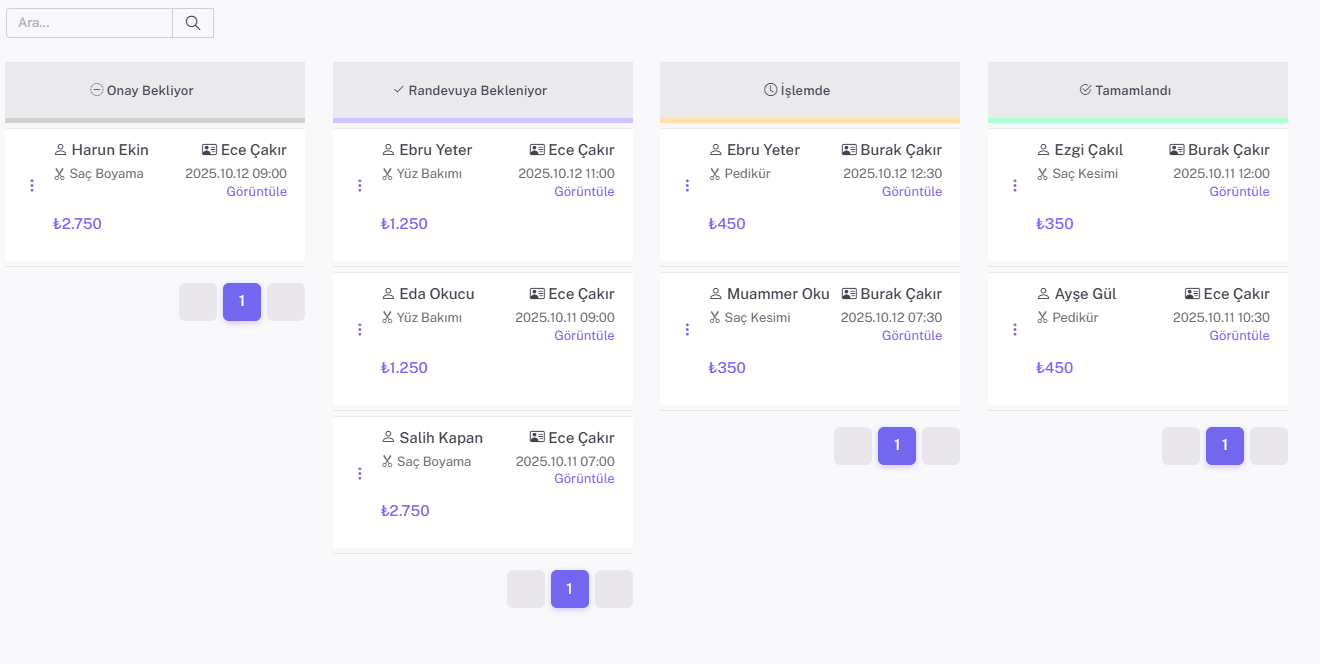This screenshot has height=664, width=1320.
Task: Go to next page in Randevuya Bekleniyor column
Action: click(614, 589)
